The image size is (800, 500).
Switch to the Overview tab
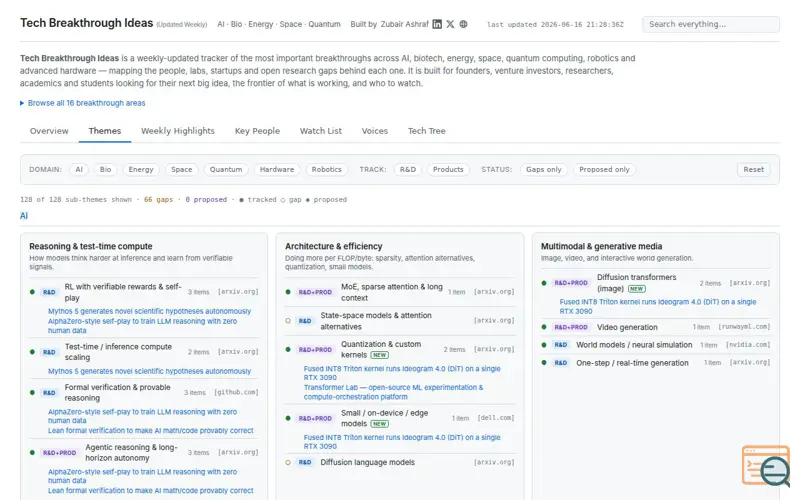pyautogui.click(x=49, y=131)
